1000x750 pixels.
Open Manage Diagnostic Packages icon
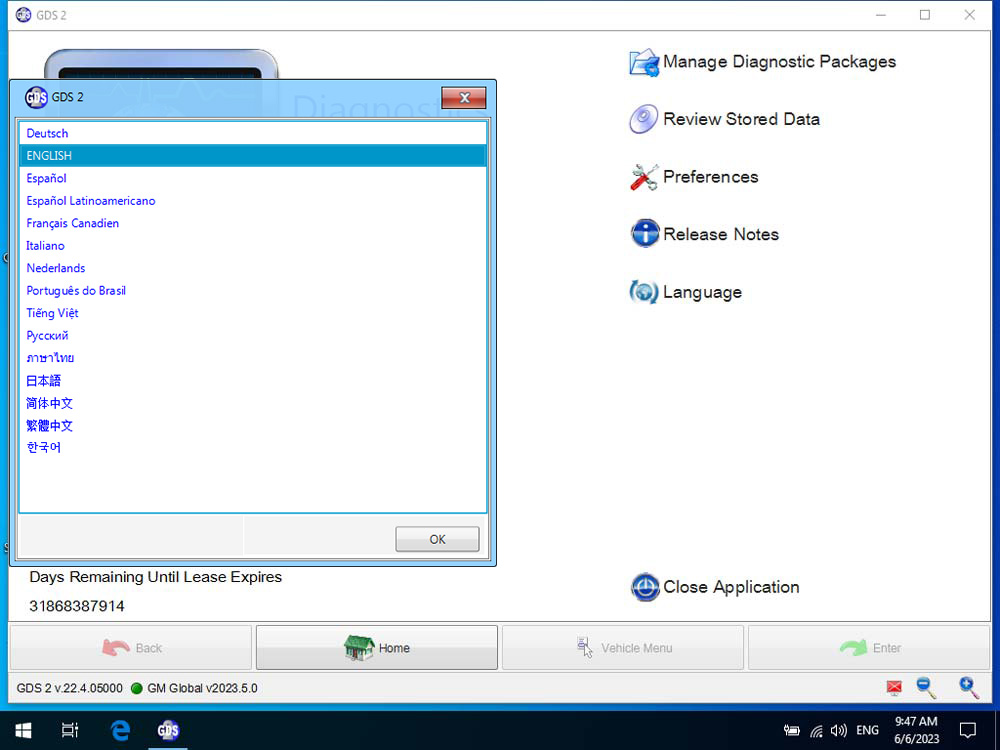[644, 62]
